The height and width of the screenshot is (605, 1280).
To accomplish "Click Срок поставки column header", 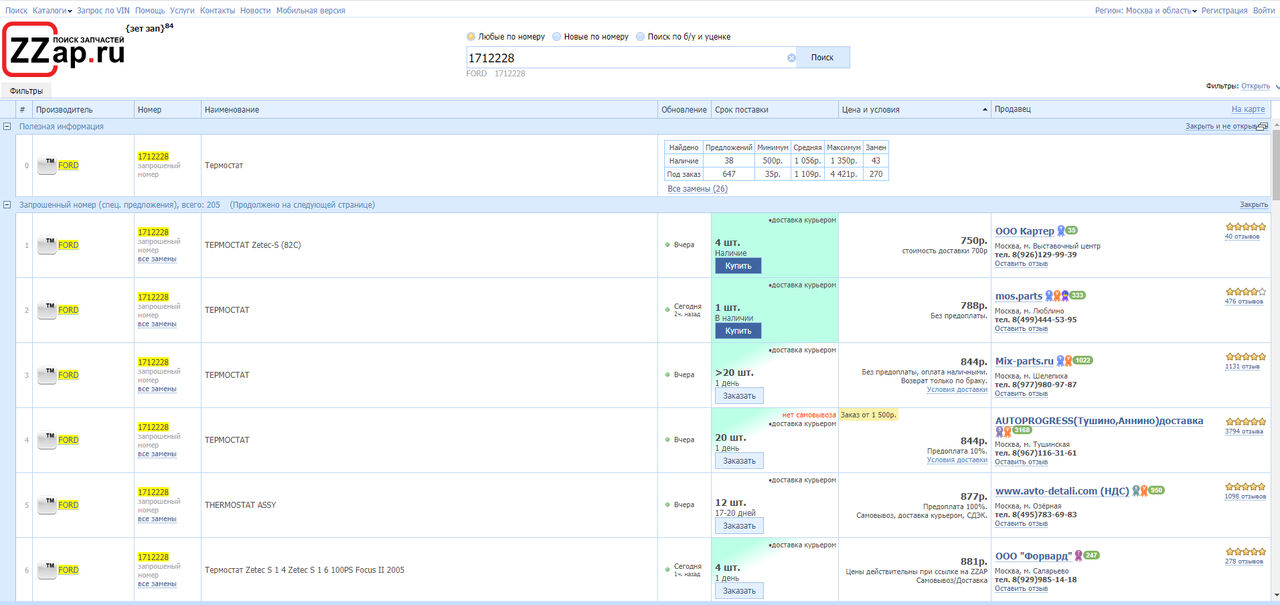I will (x=775, y=109).
